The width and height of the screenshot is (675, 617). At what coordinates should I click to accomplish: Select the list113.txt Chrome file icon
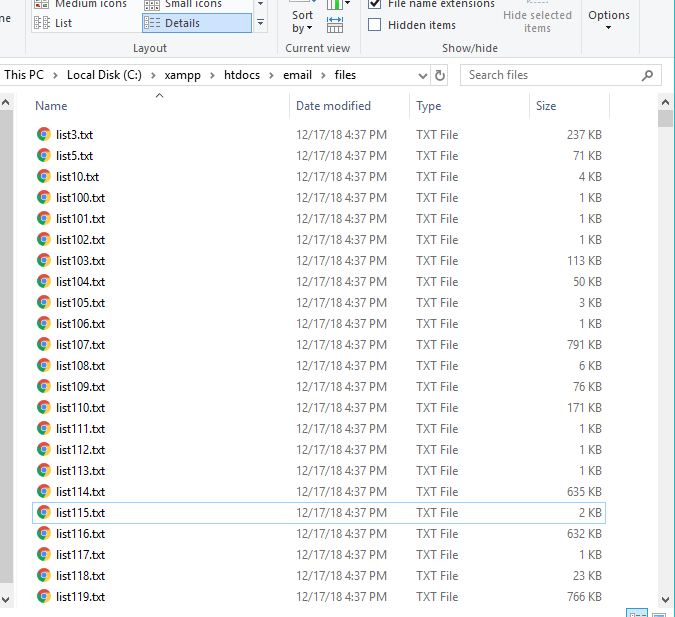pyautogui.click(x=43, y=471)
